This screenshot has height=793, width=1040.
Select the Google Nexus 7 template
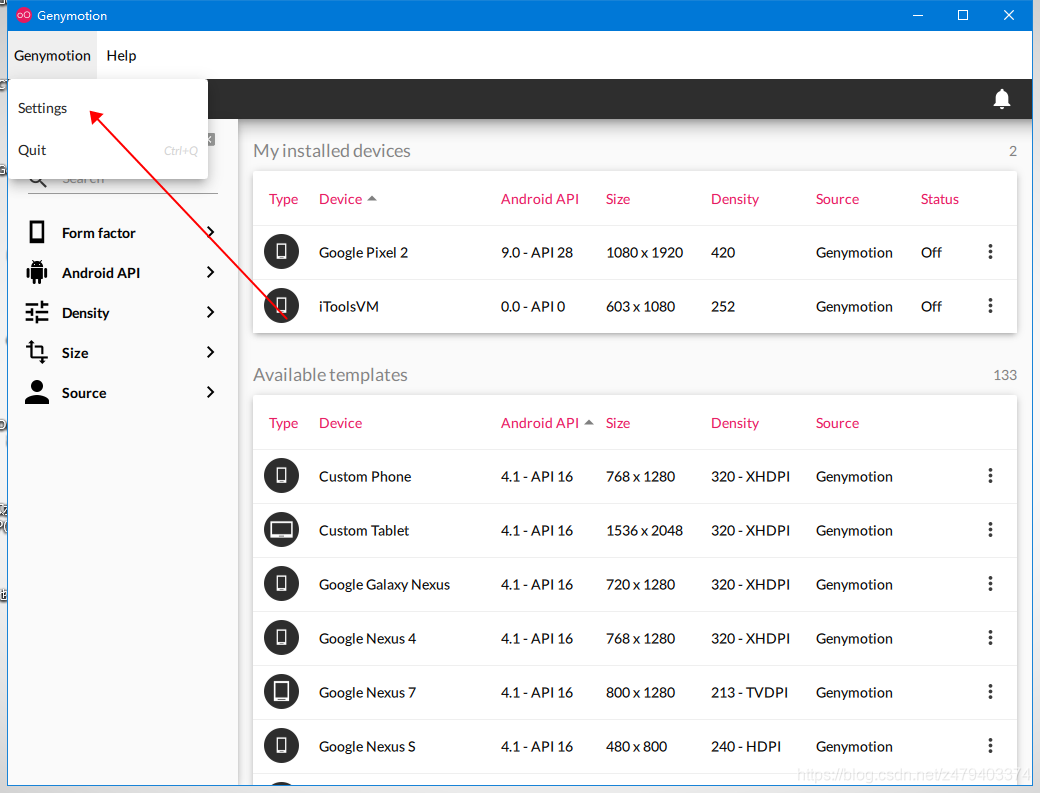(x=367, y=692)
